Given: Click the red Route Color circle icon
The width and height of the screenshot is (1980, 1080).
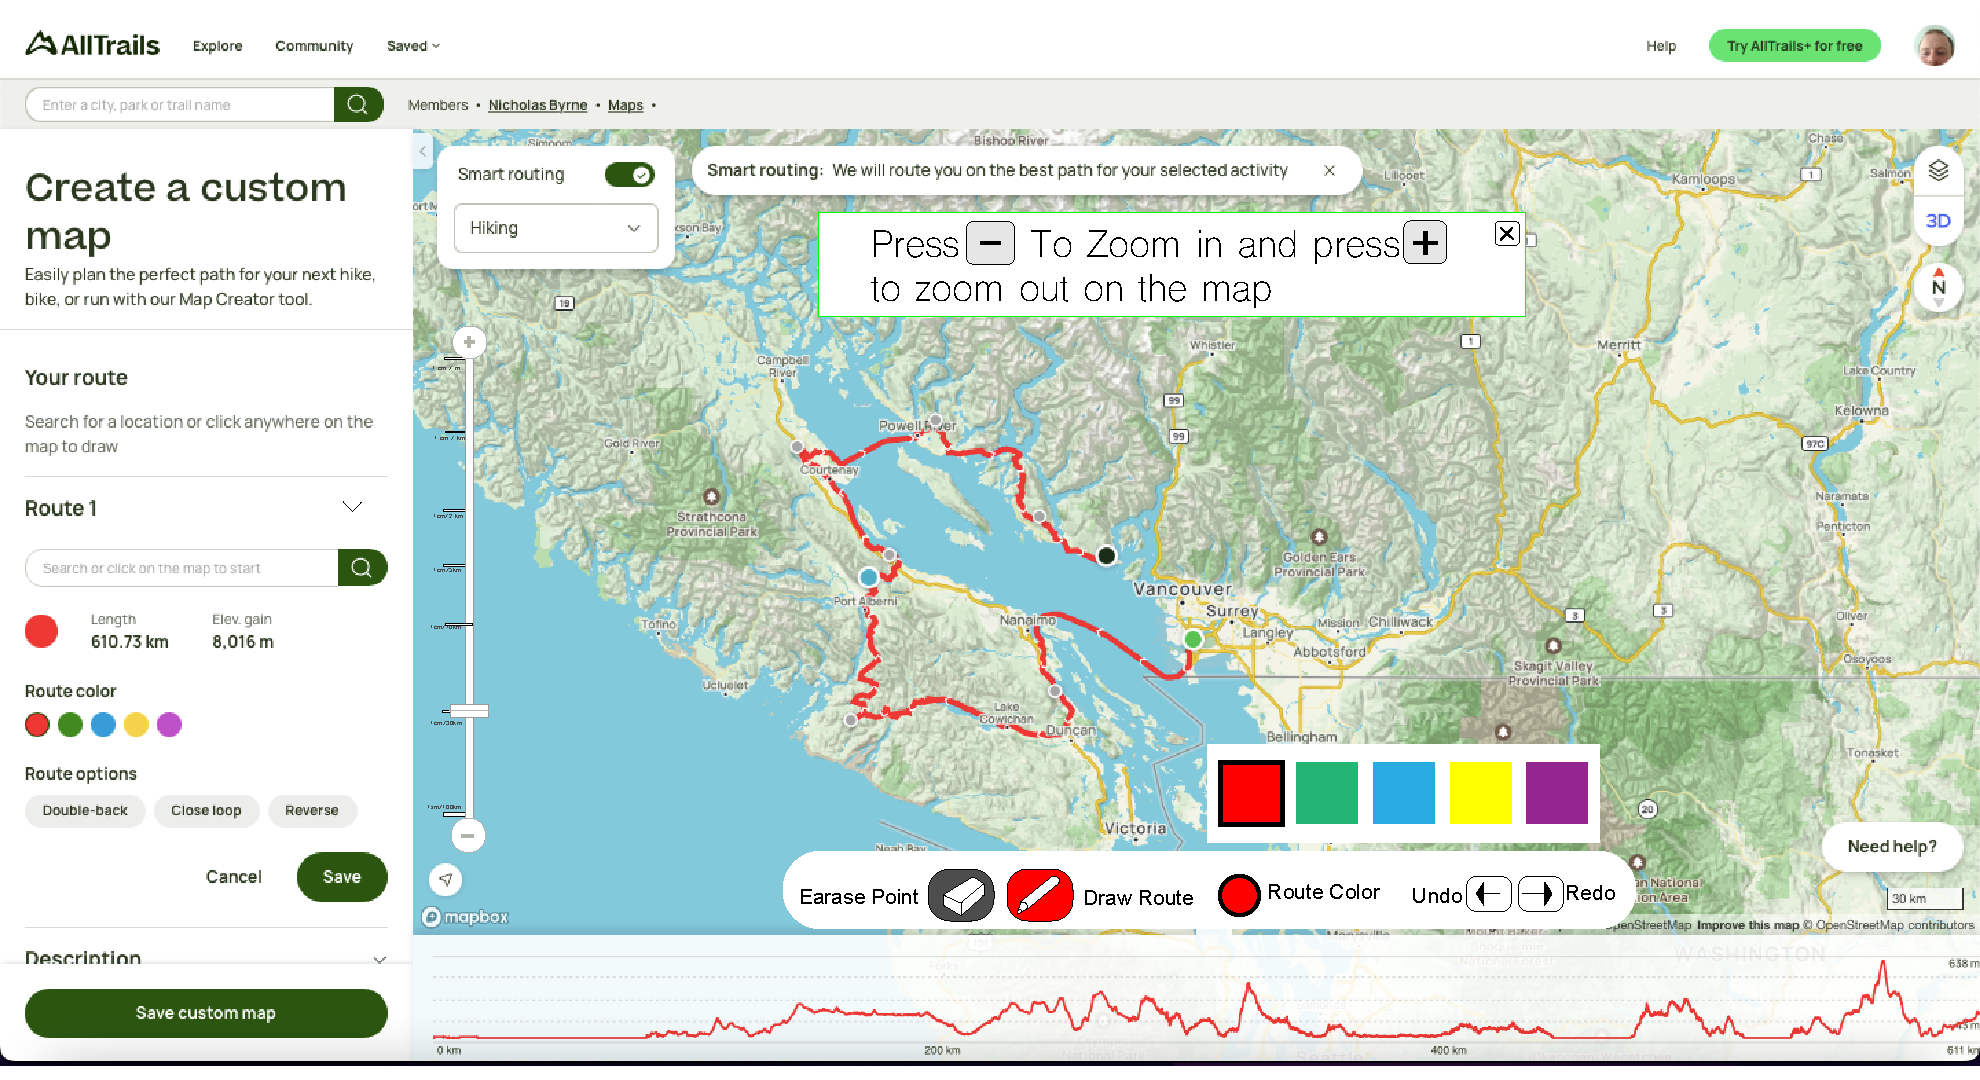Looking at the screenshot, I should click(1239, 895).
